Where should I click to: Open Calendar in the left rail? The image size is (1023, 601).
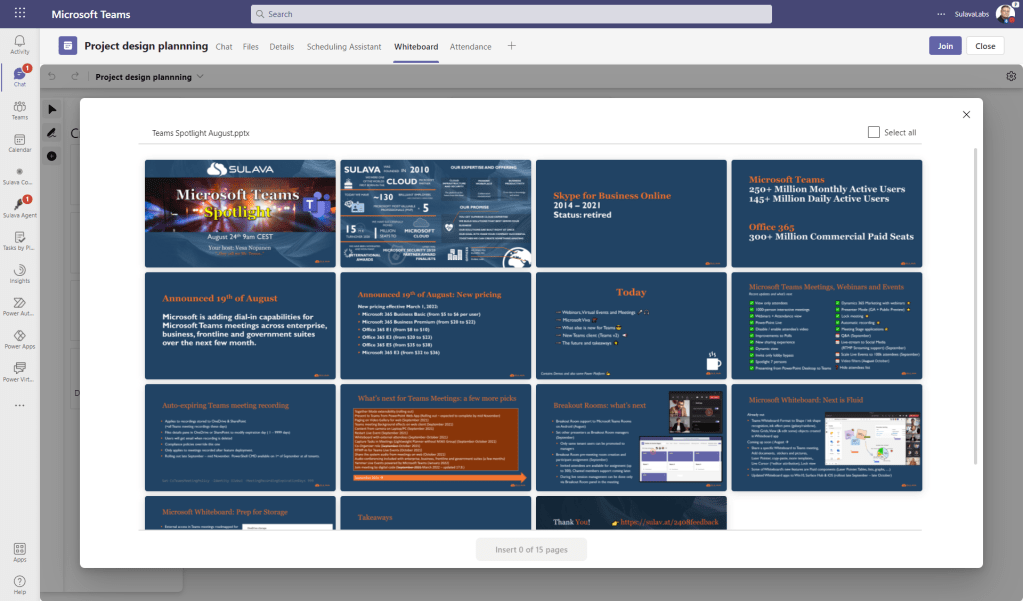(x=19, y=140)
